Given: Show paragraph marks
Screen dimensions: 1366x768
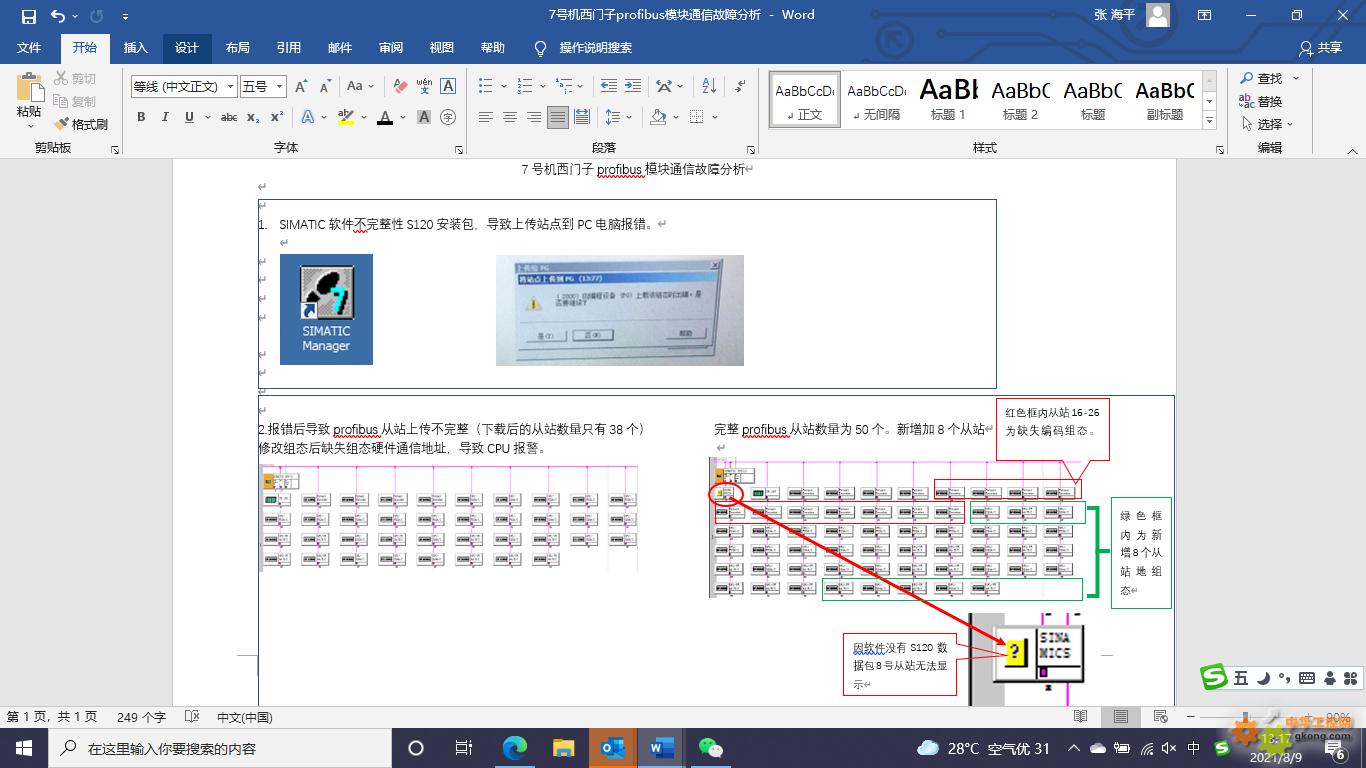Looking at the screenshot, I should 741,87.
